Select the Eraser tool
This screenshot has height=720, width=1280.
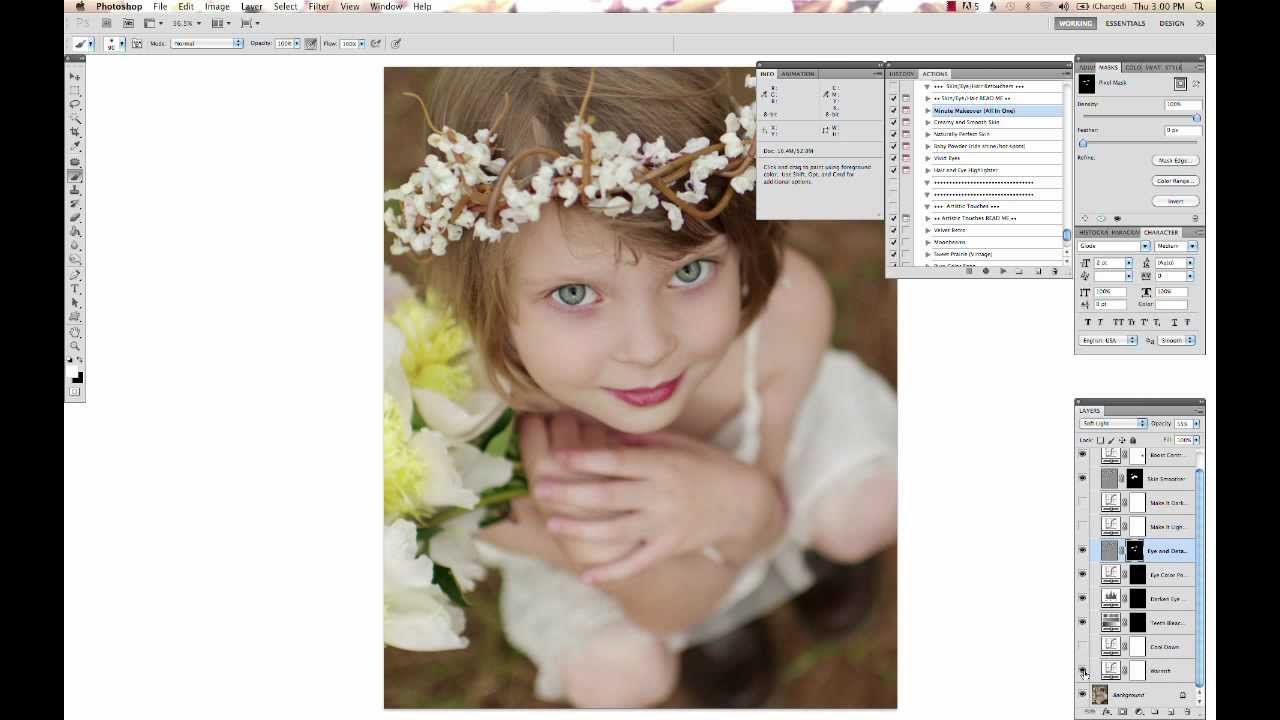pos(75,218)
